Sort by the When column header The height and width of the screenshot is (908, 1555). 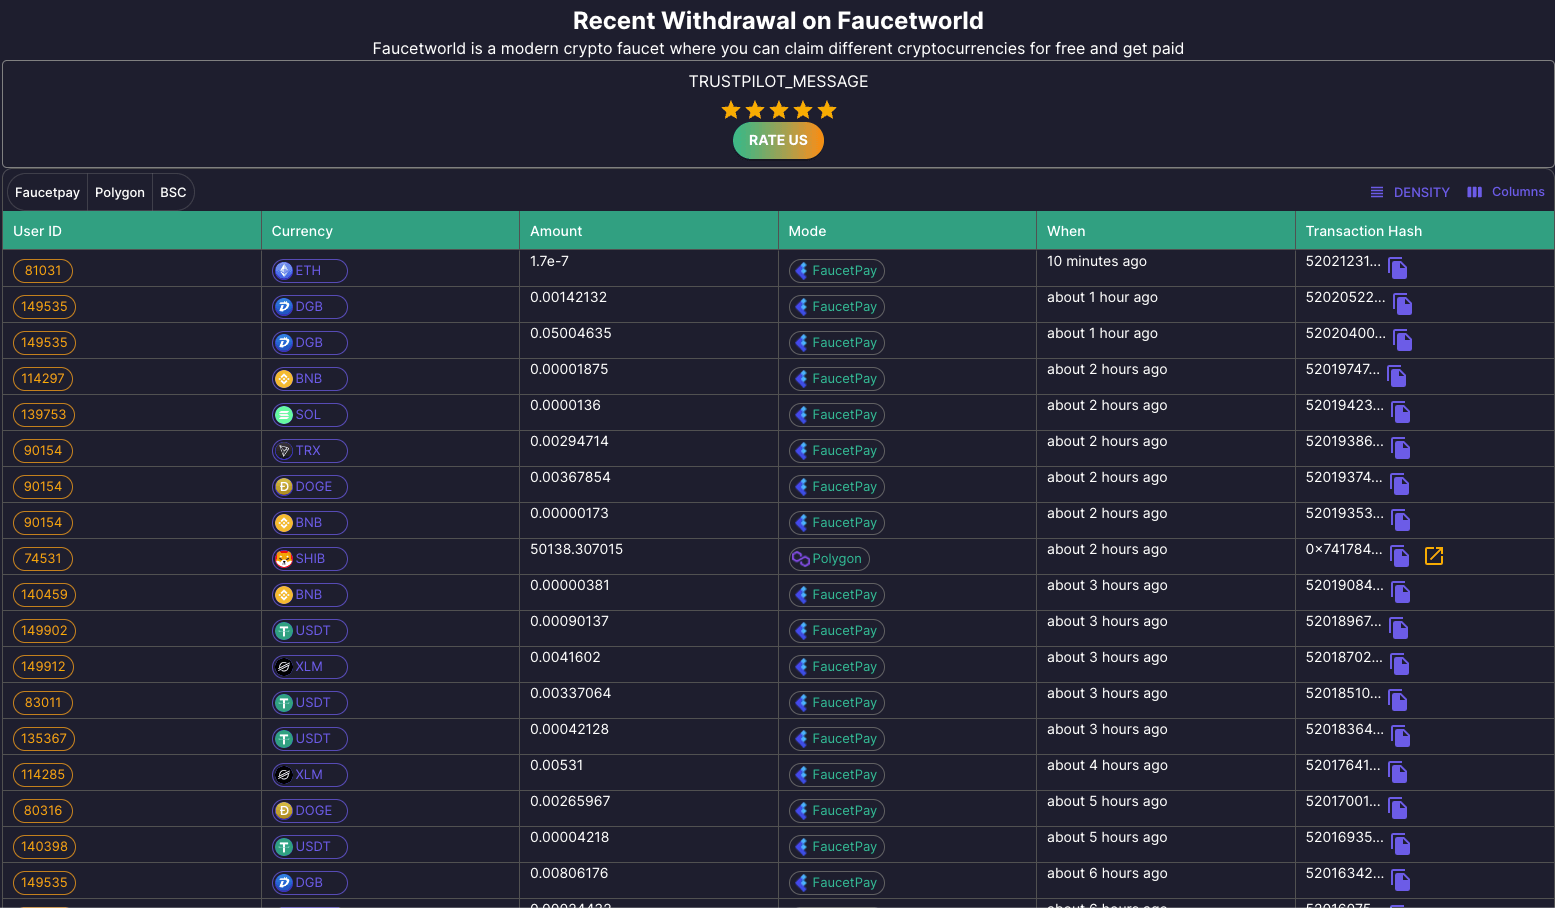(x=1066, y=231)
